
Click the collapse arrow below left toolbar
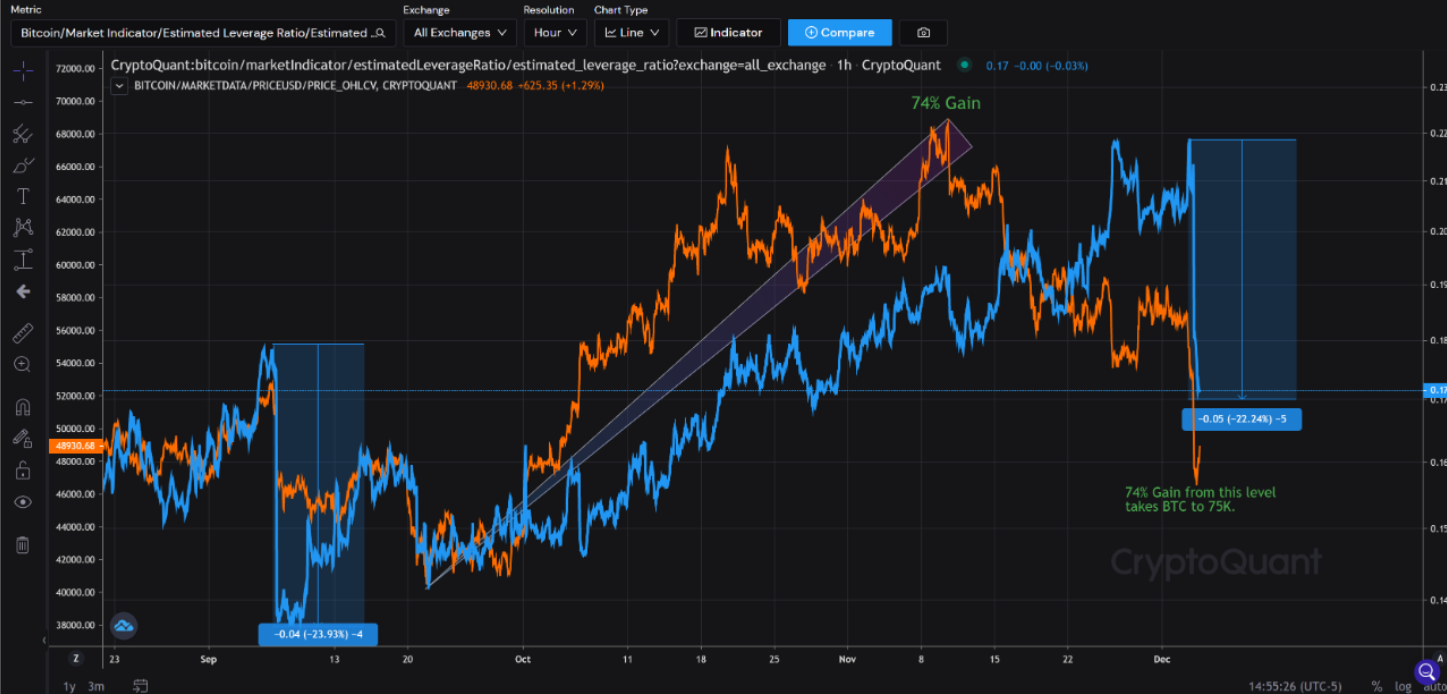(x=43, y=639)
